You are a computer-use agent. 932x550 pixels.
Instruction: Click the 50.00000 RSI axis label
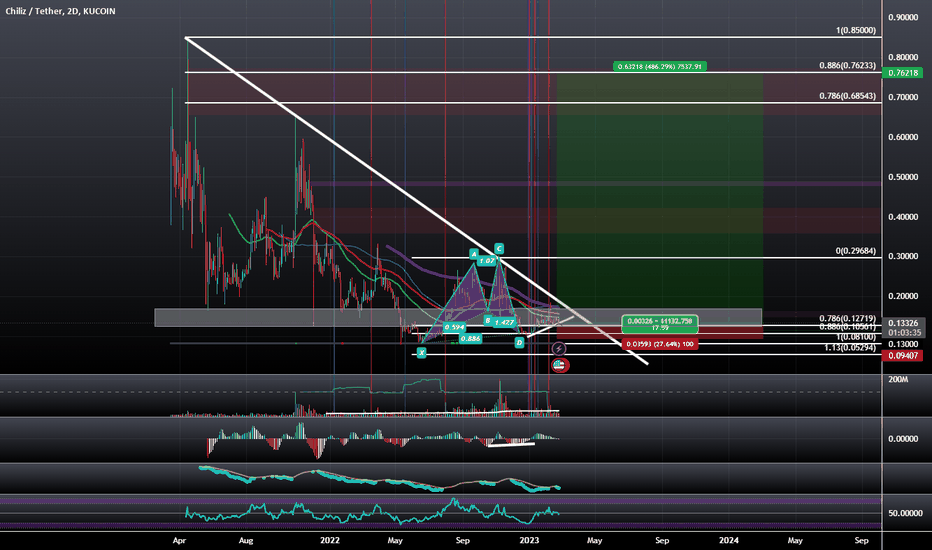click(x=906, y=513)
